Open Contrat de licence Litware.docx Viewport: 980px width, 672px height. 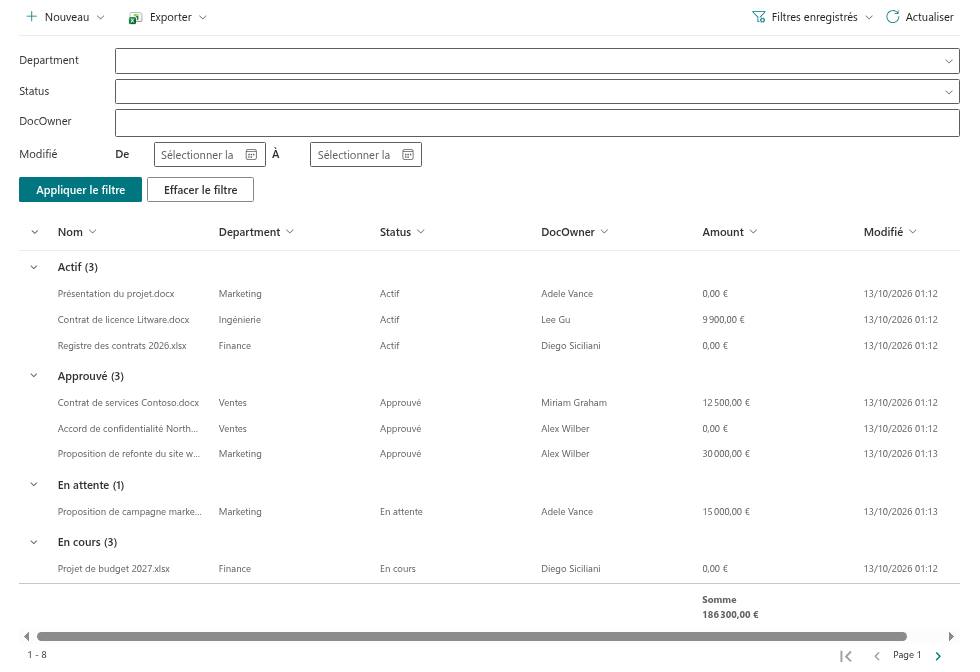[x=123, y=319]
